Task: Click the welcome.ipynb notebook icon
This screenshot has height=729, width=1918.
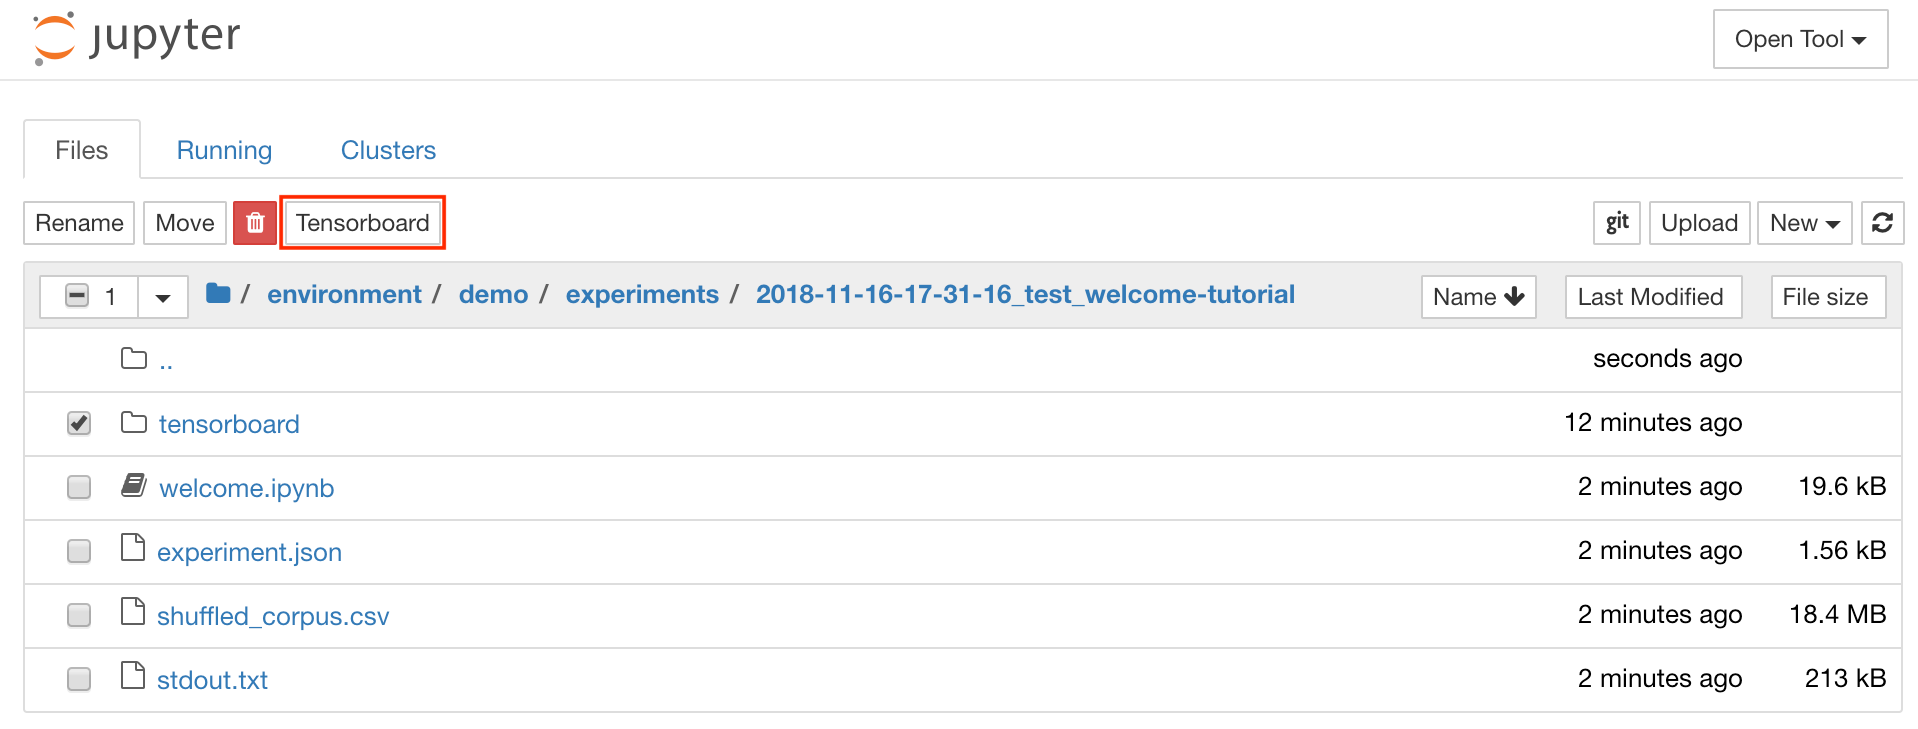Action: tap(134, 486)
